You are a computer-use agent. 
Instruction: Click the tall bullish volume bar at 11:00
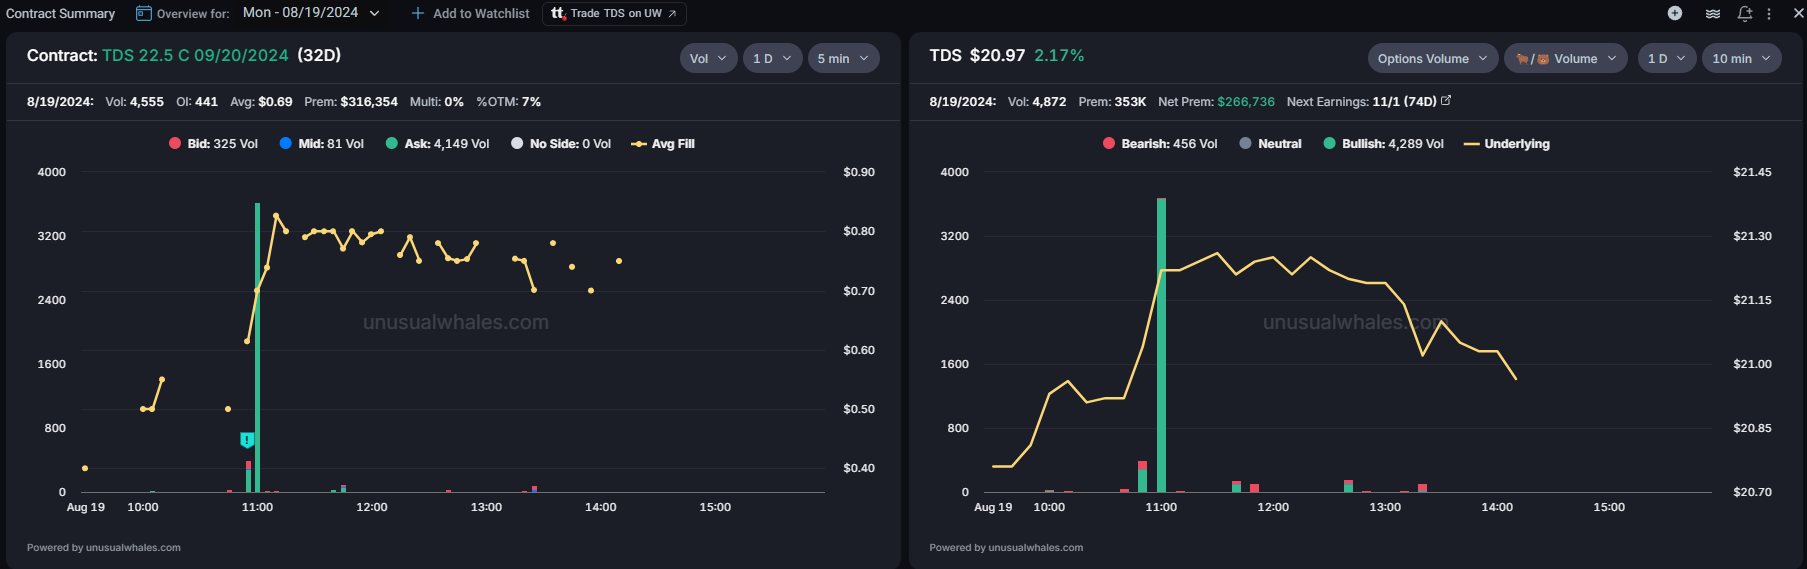pos(1161,345)
